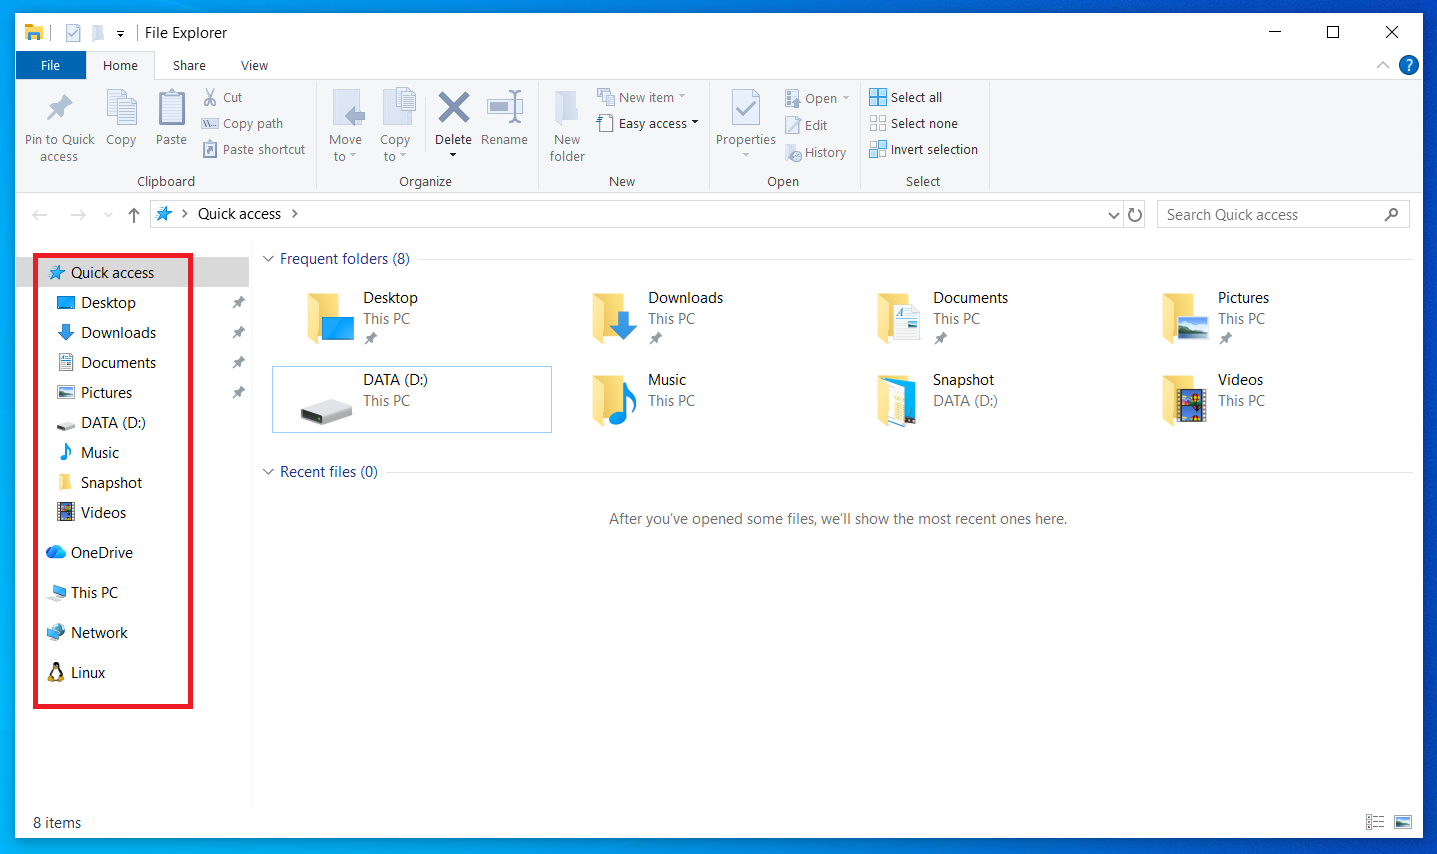Open the Open command dropdown
Screen dimensions: 1437x854
(x=846, y=98)
